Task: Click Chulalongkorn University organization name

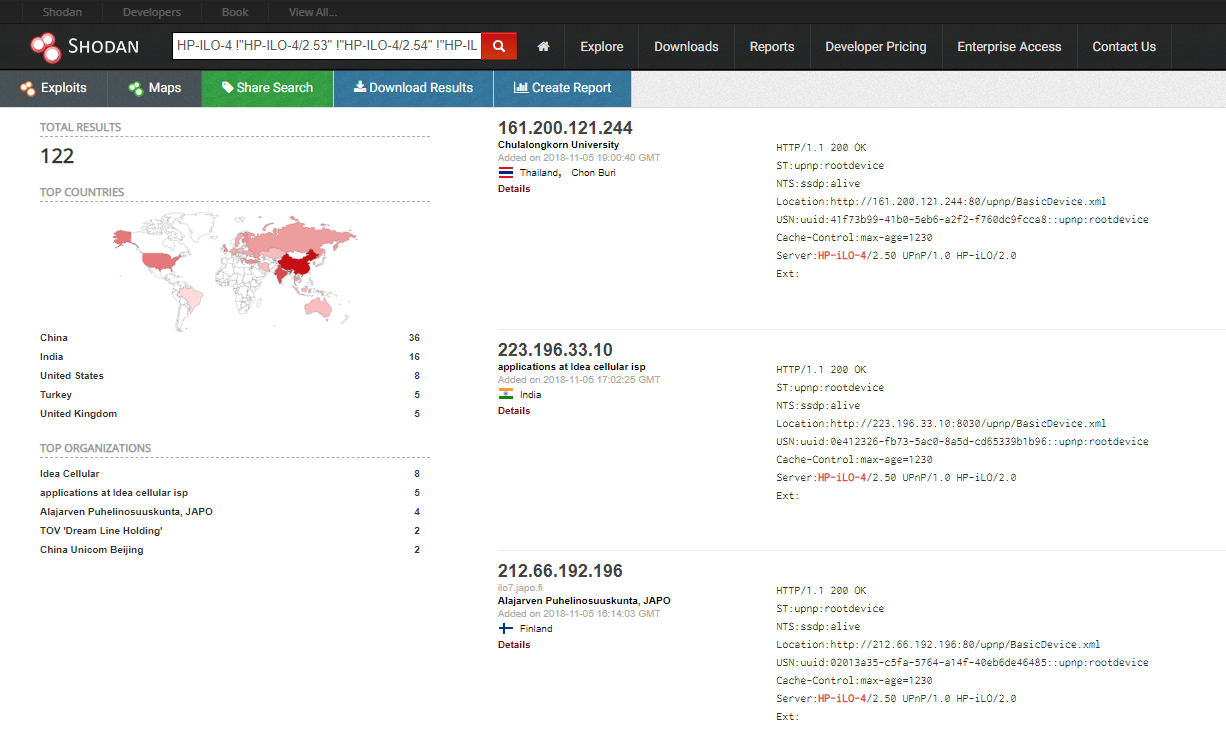Action: [x=558, y=145]
